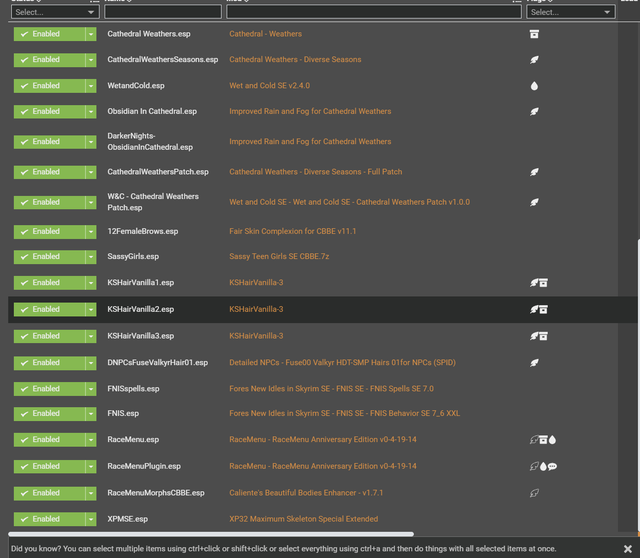
Task: Click the archive flag on RaceMenu.esp
Action: (543, 440)
